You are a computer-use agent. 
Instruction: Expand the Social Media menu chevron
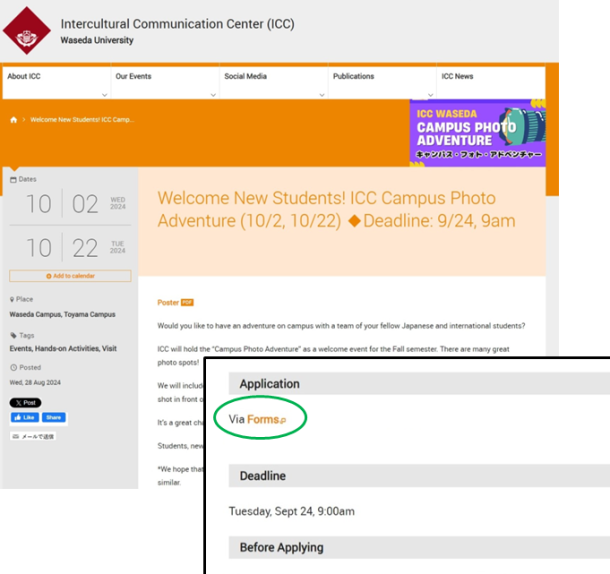pyautogui.click(x=322, y=95)
